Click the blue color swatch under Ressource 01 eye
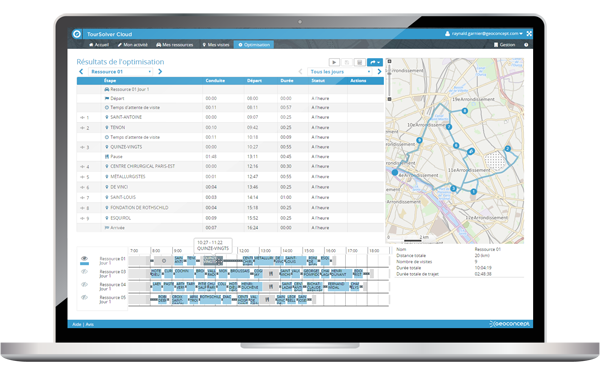The height and width of the screenshot is (375, 600). [85, 264]
